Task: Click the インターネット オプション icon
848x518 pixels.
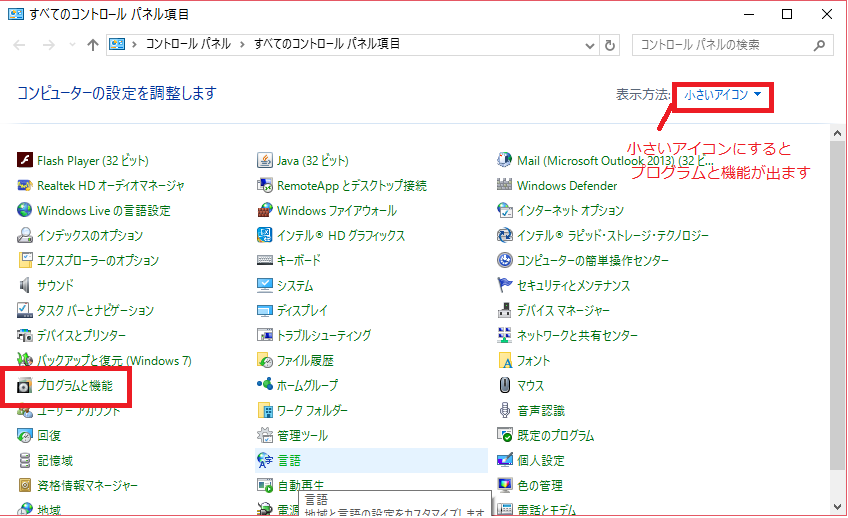Action: coord(505,210)
